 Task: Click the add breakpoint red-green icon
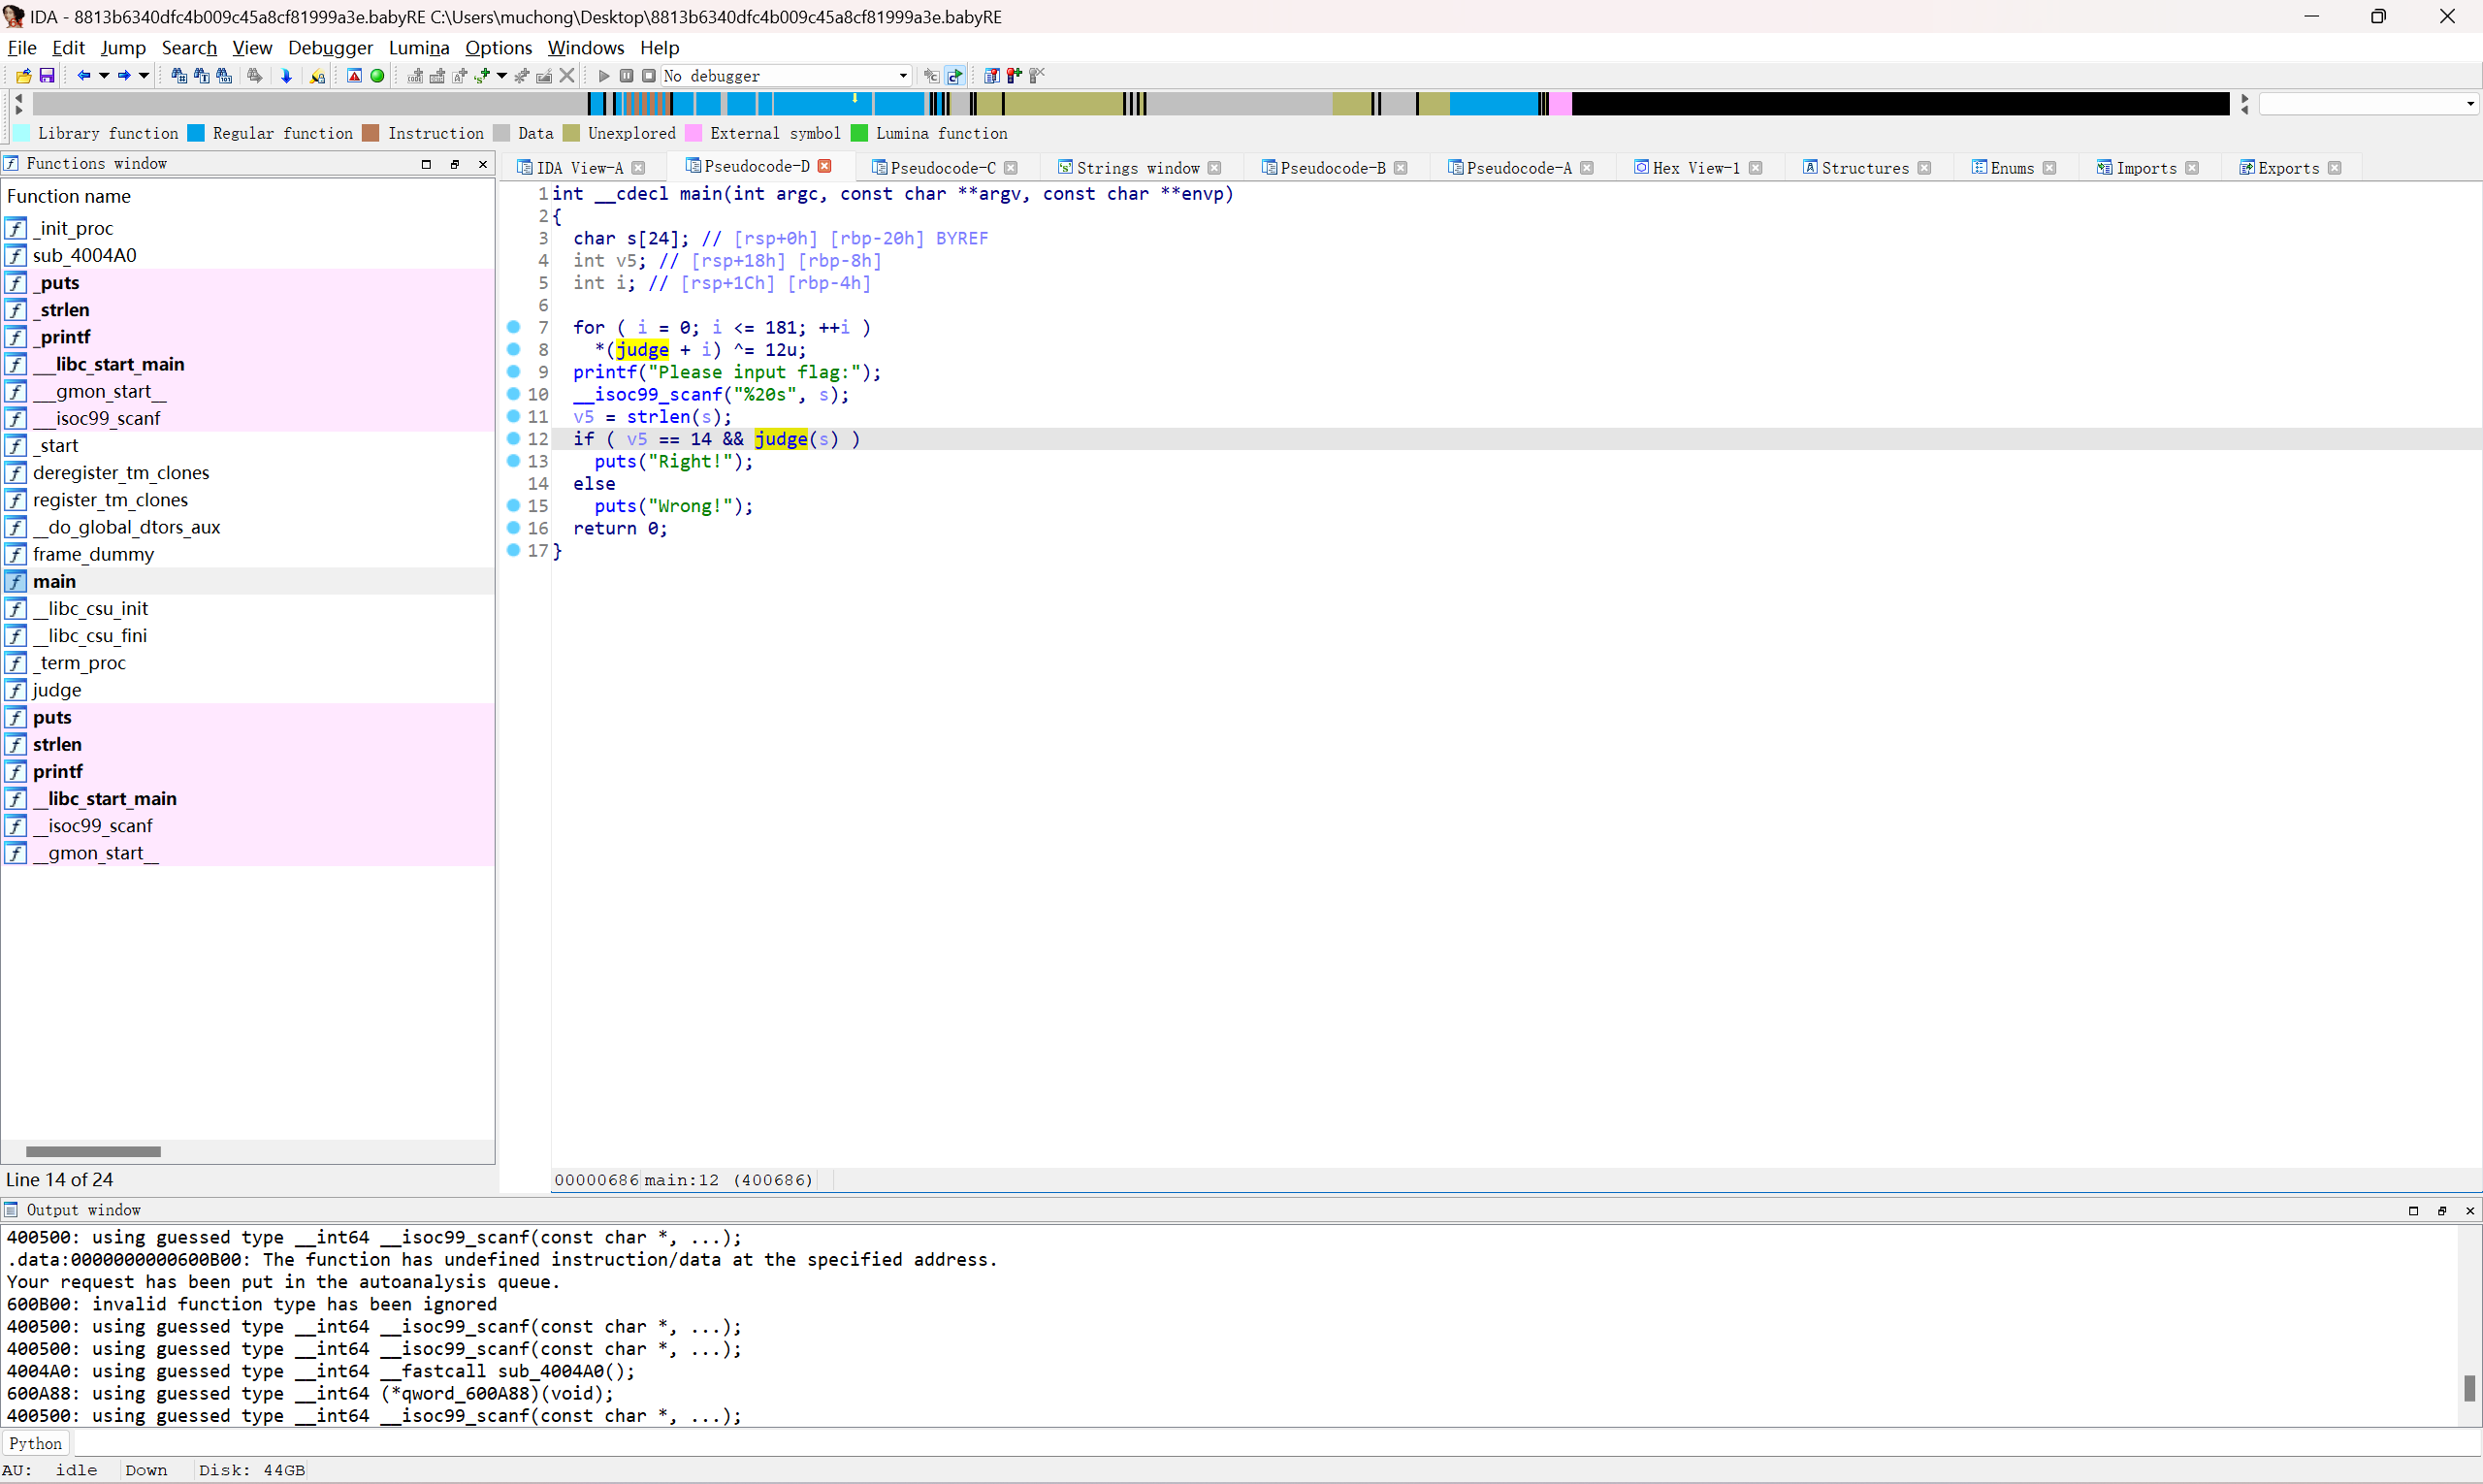pyautogui.click(x=1015, y=76)
